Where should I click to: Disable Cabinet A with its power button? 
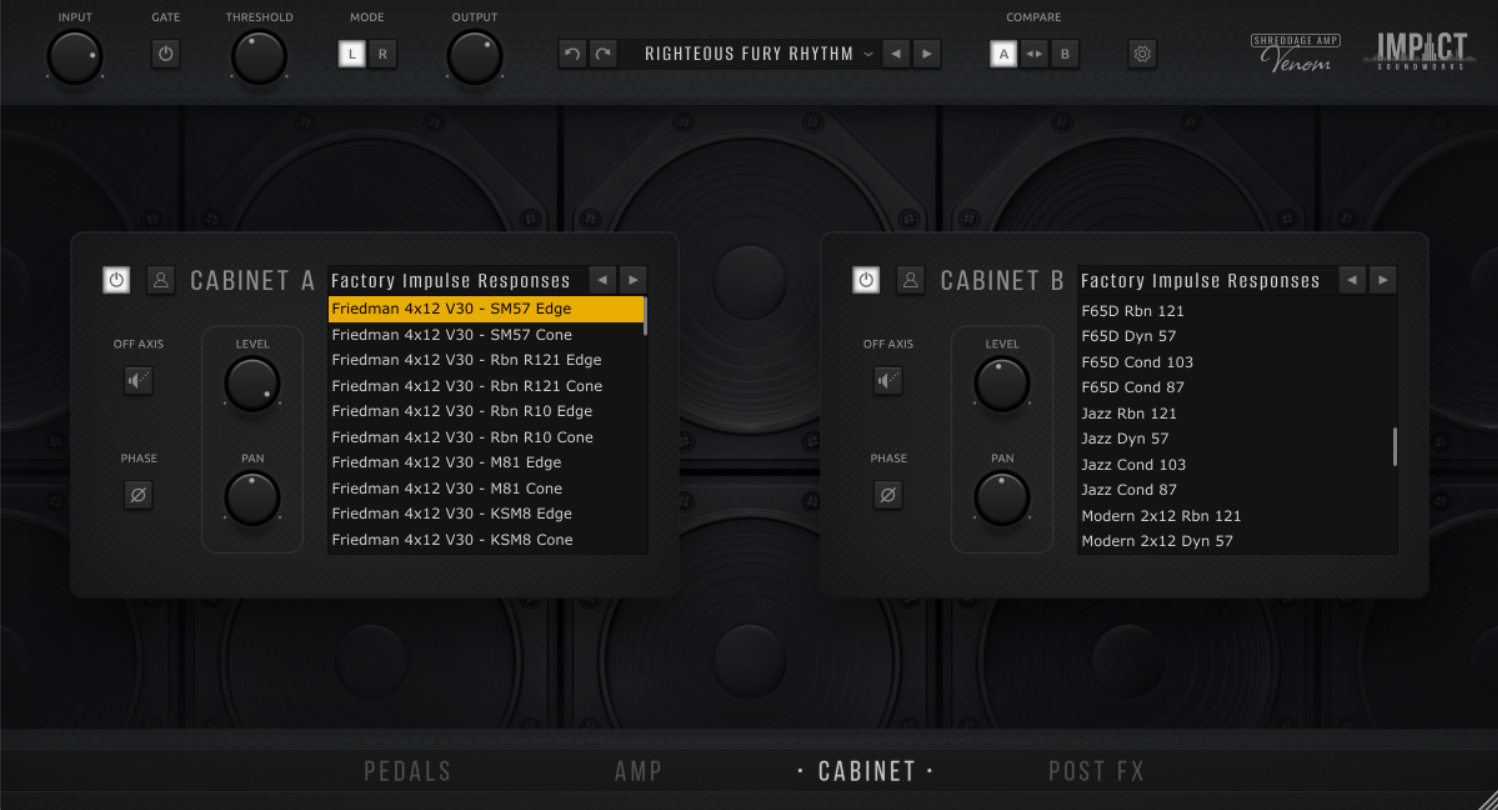coord(116,280)
